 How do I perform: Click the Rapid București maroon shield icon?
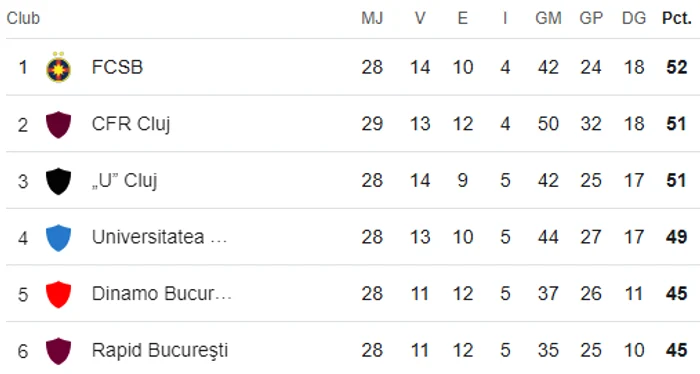[58, 351]
